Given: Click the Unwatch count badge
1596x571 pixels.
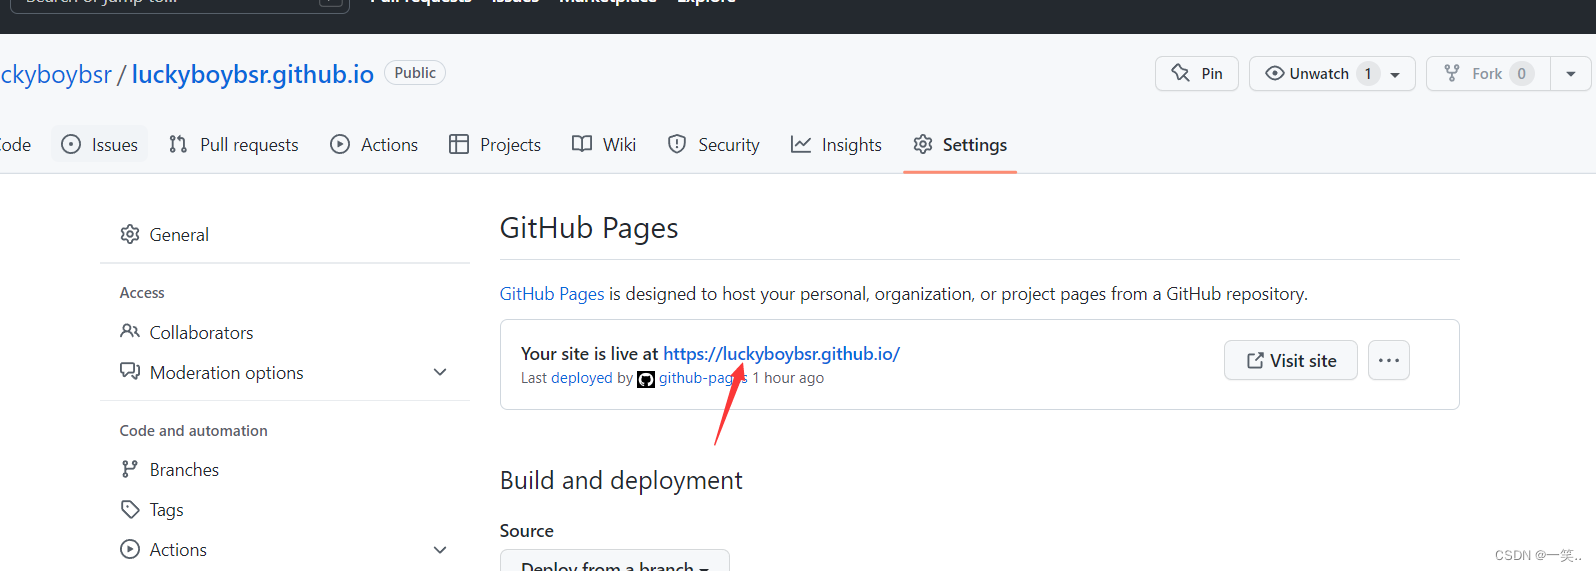Looking at the screenshot, I should (1368, 74).
